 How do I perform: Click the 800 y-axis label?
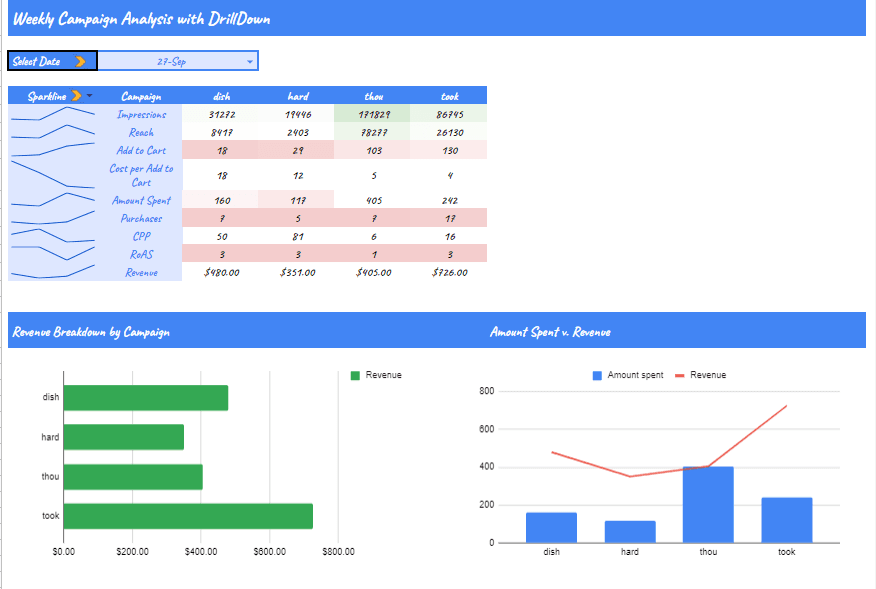click(x=487, y=391)
